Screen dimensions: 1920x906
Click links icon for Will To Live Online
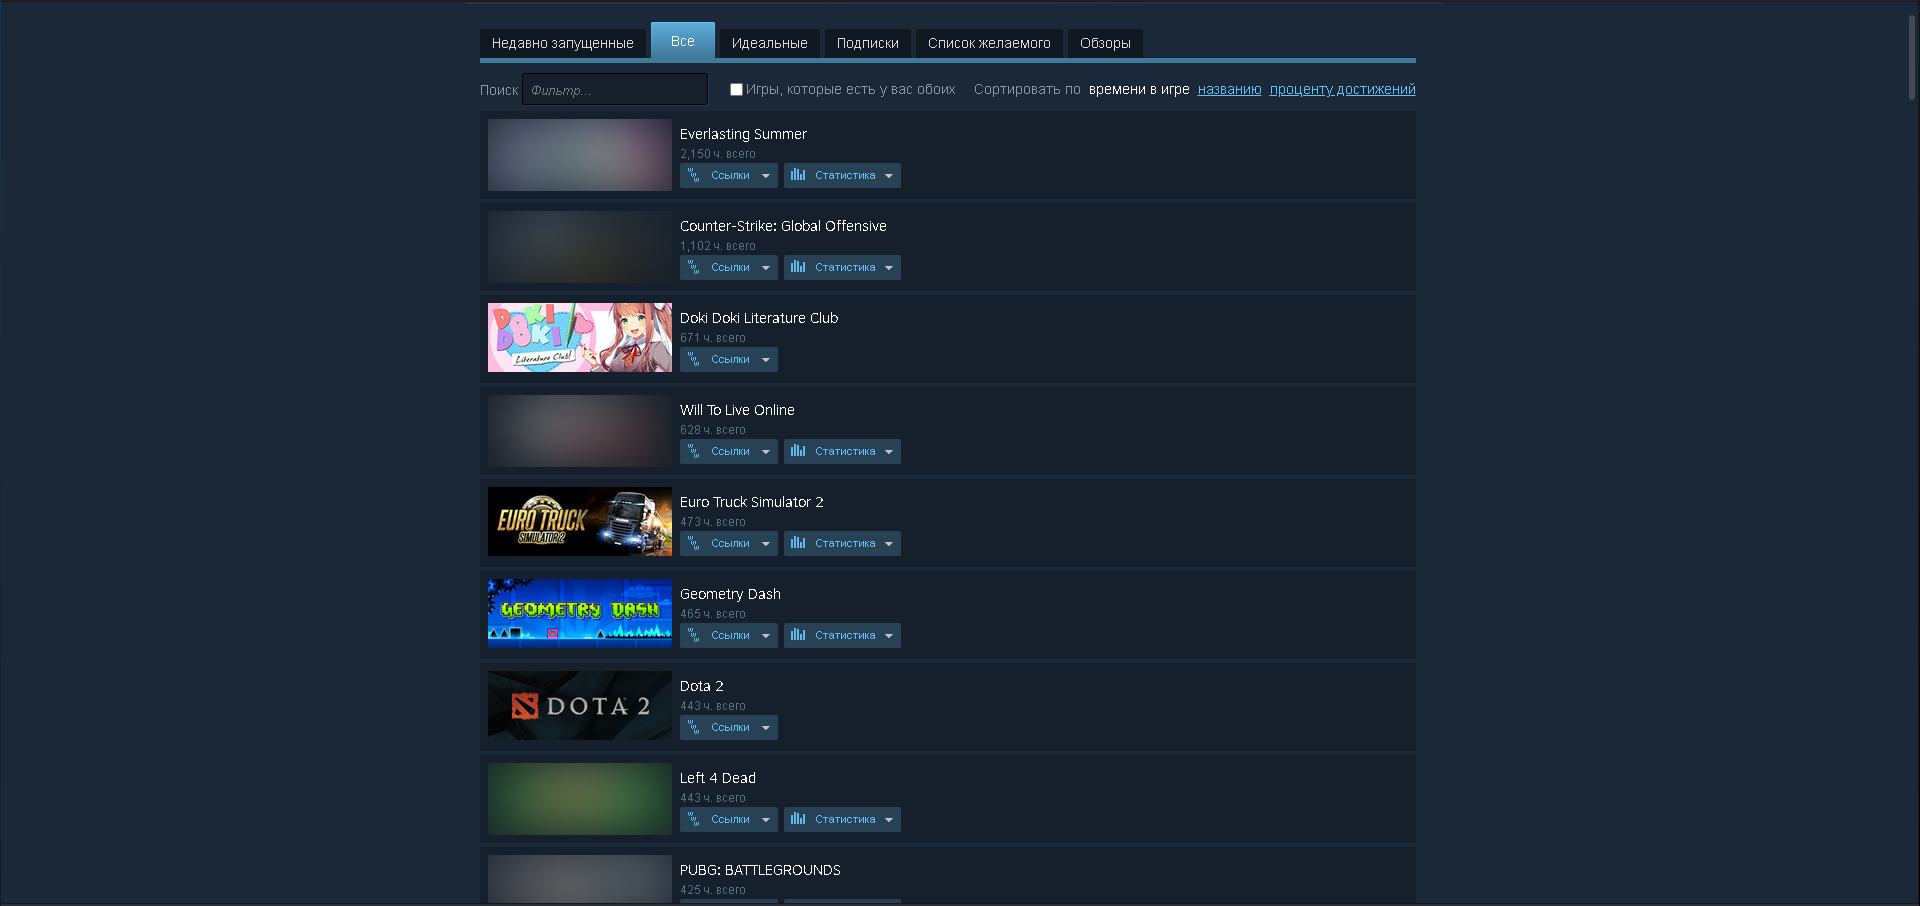694,451
